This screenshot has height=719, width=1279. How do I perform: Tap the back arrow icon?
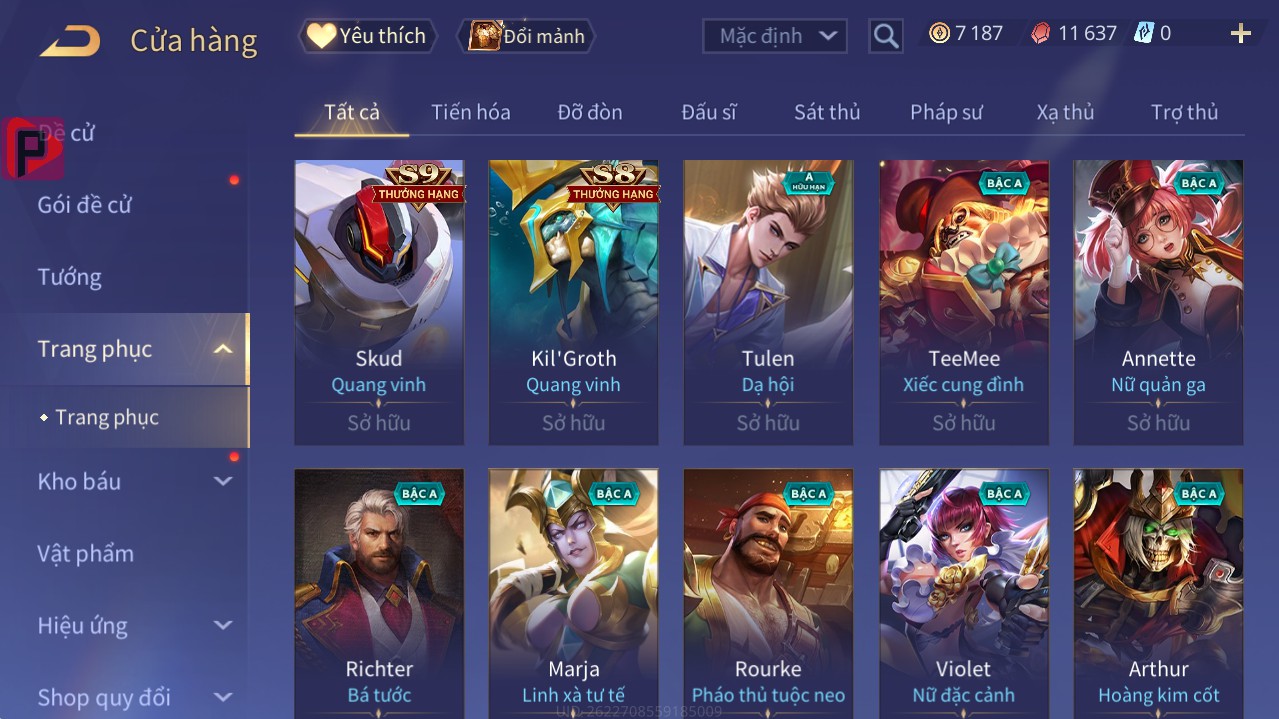70,41
